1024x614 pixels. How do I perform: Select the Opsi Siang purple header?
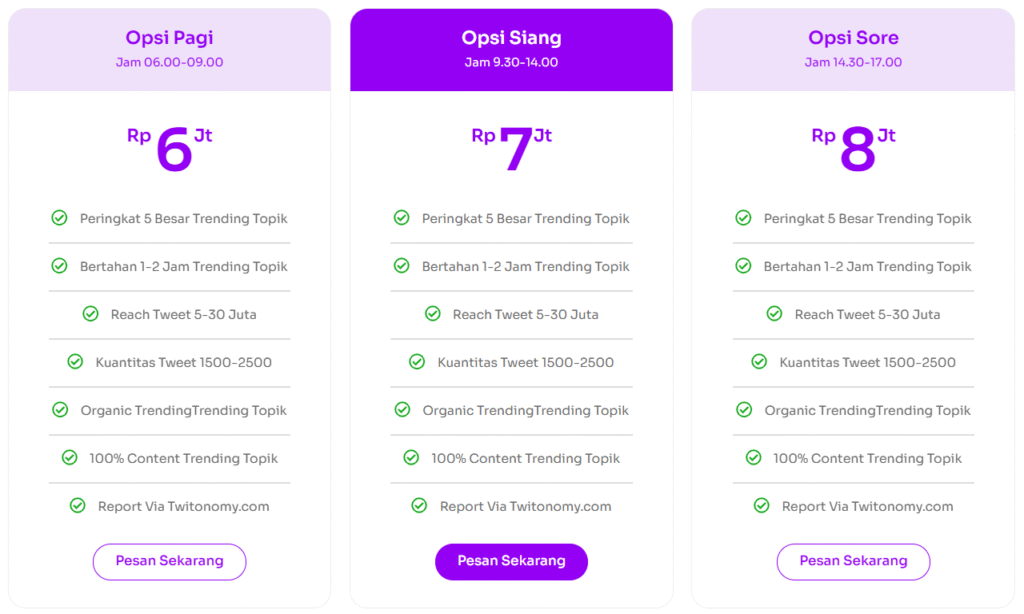pyautogui.click(x=511, y=50)
